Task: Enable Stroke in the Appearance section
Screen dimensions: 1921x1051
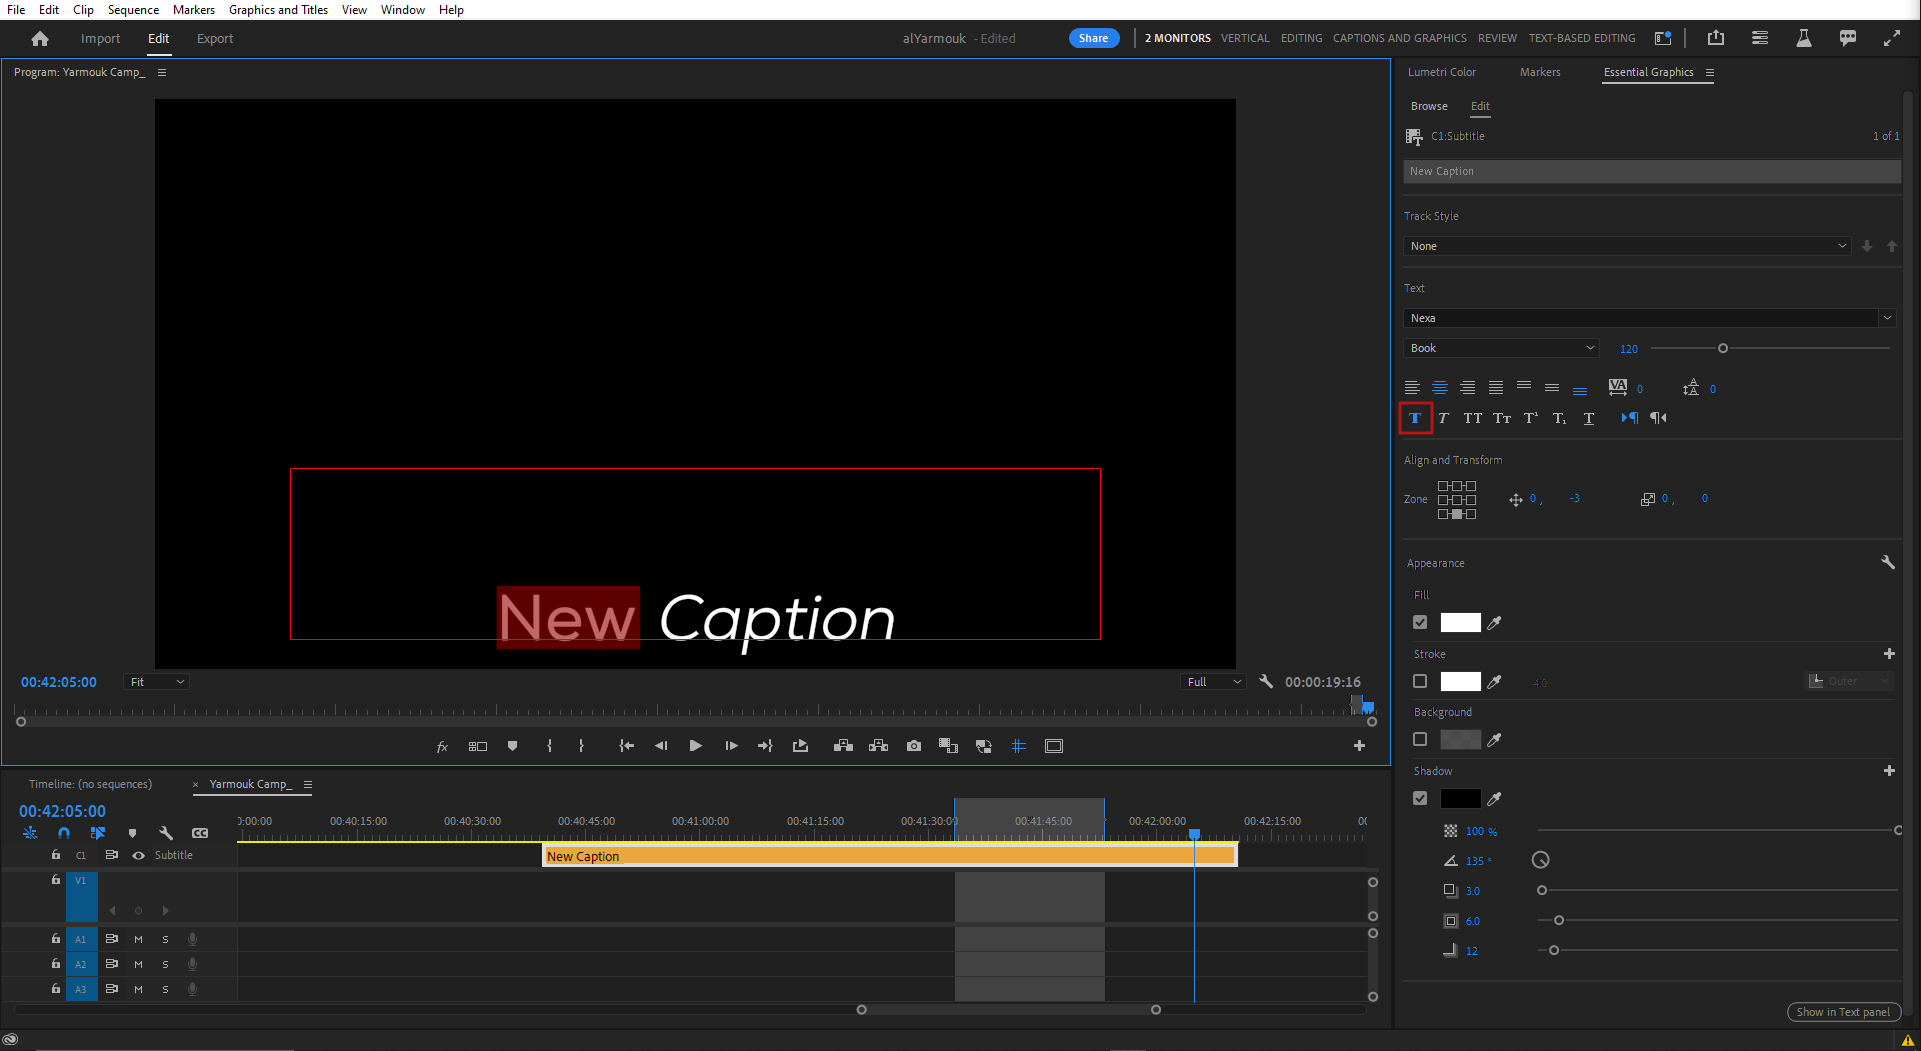Action: pos(1420,681)
